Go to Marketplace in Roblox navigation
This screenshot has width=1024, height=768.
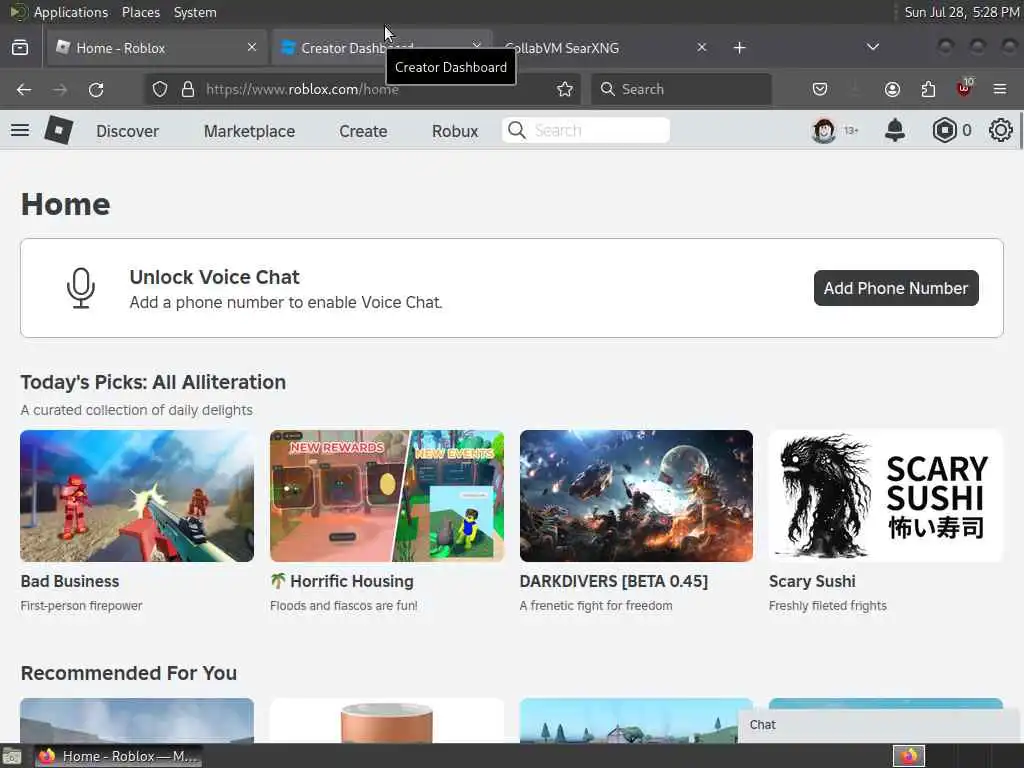[249, 131]
